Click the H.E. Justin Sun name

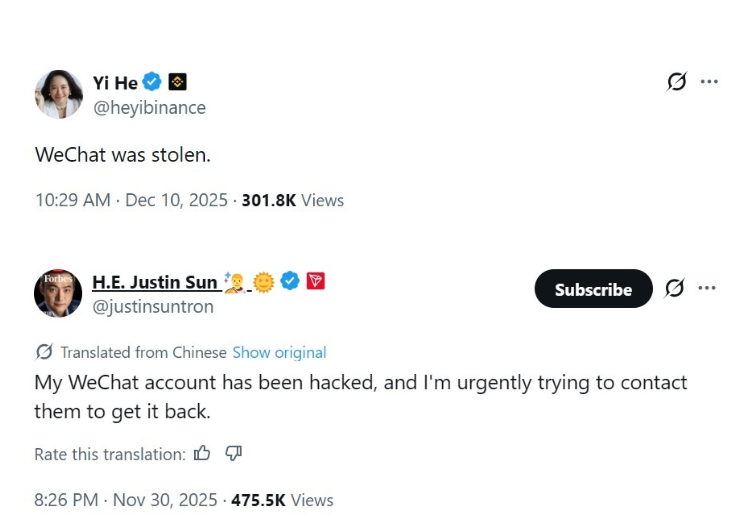click(155, 282)
